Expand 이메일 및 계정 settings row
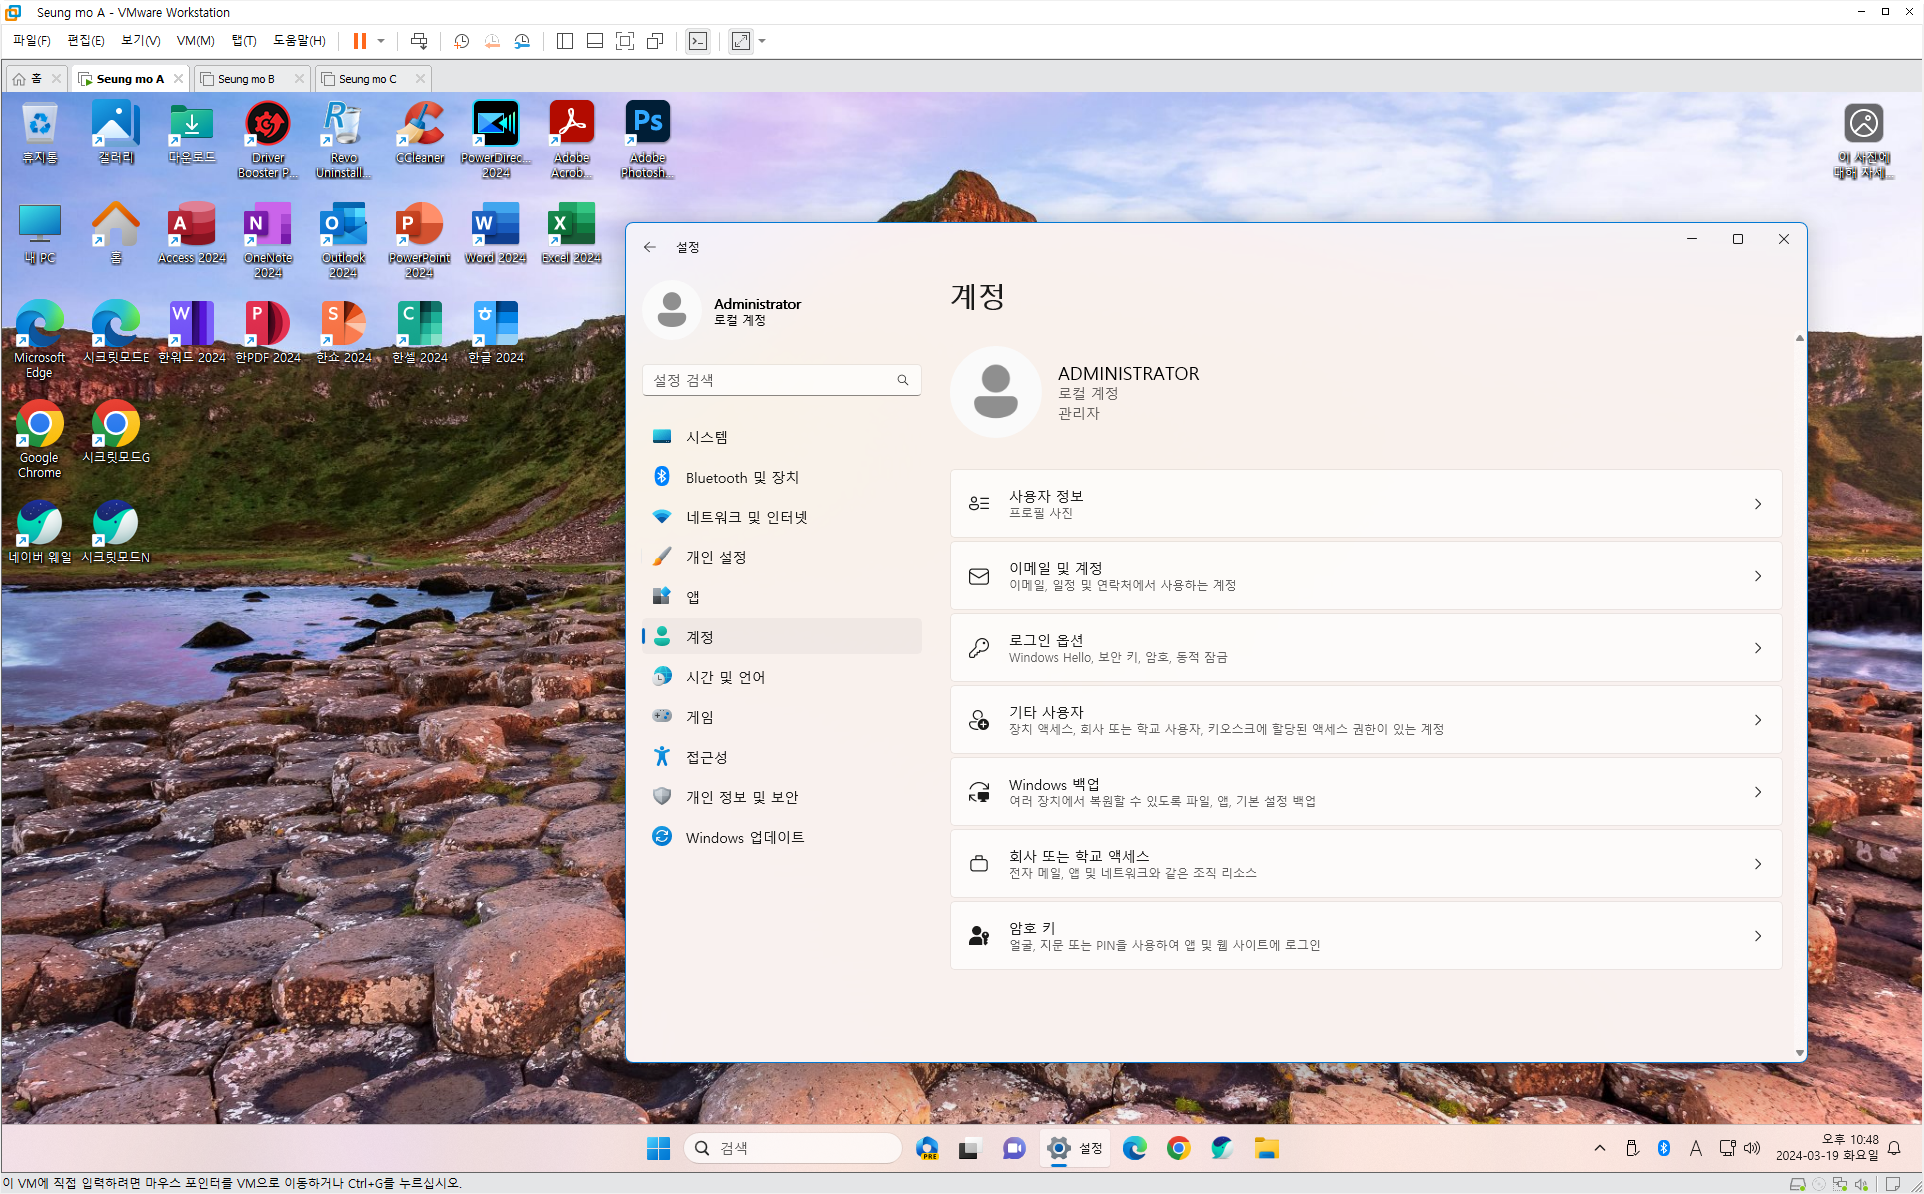 pyautogui.click(x=1366, y=576)
